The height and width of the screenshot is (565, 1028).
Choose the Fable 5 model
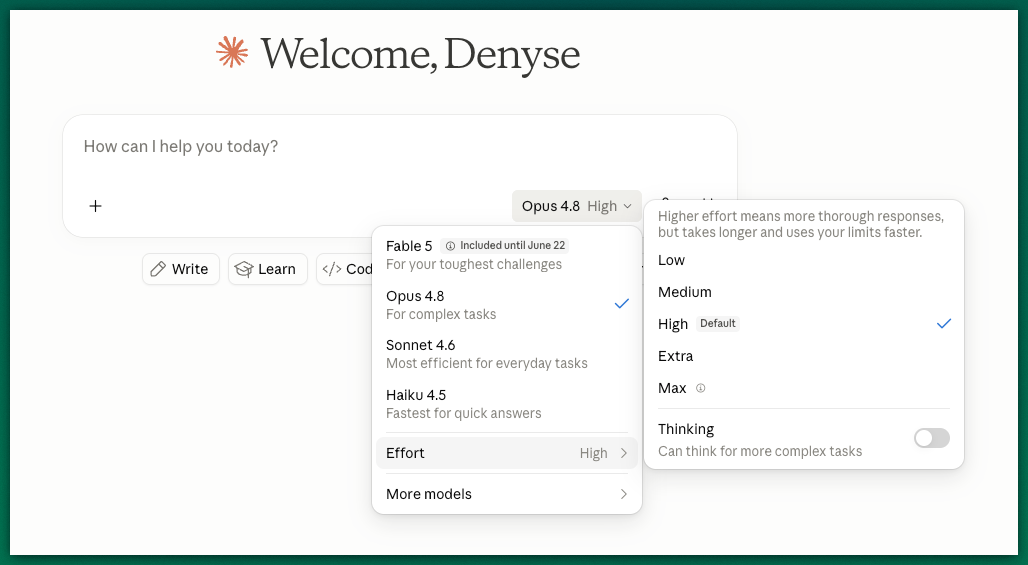click(x=507, y=254)
